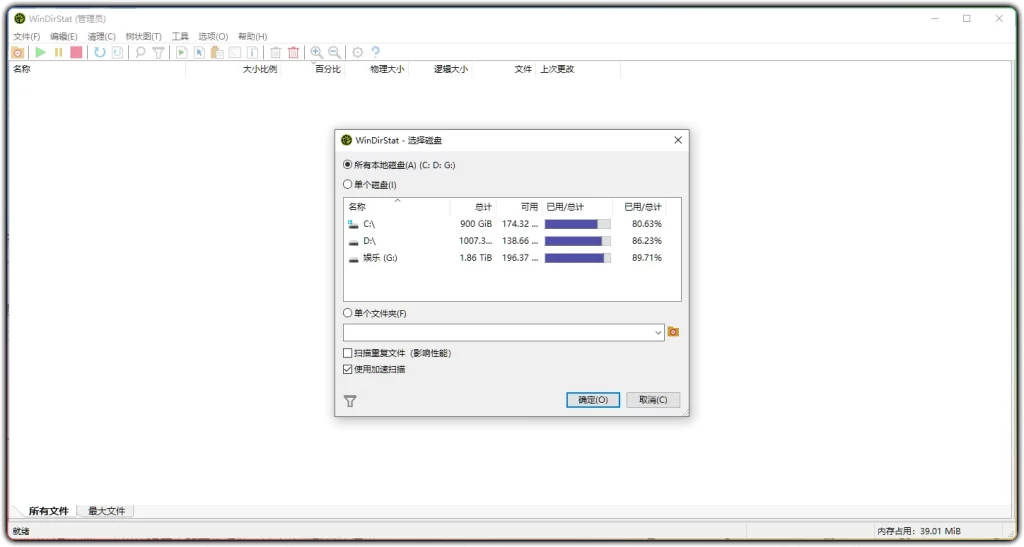Open the 工具 menu
Screen dimensions: 1024x547
point(180,37)
